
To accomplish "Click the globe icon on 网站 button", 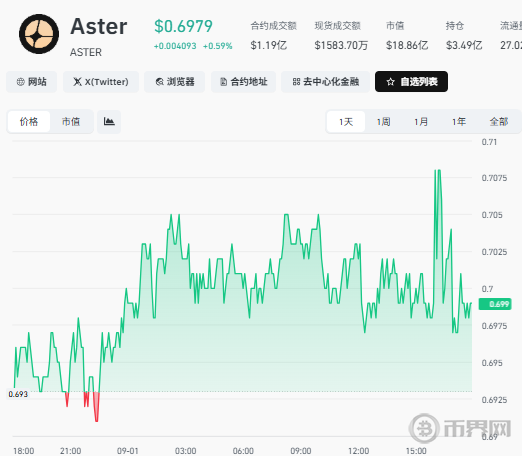I will point(21,82).
